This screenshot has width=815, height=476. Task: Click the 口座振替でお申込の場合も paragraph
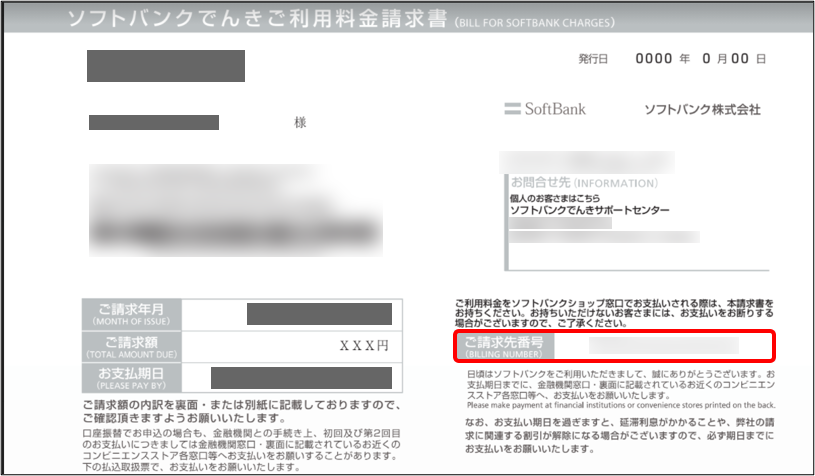(x=242, y=450)
